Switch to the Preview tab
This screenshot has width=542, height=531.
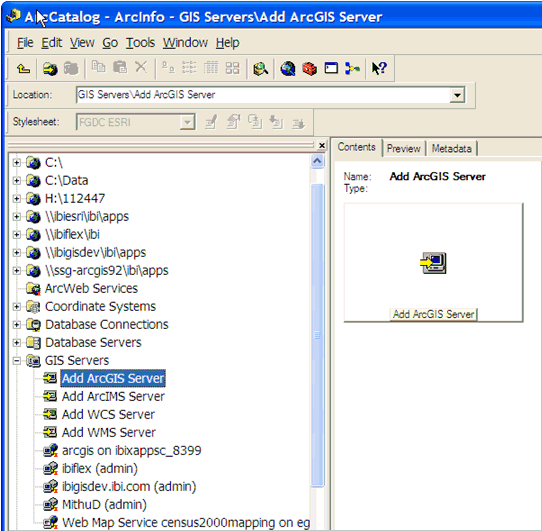click(403, 149)
